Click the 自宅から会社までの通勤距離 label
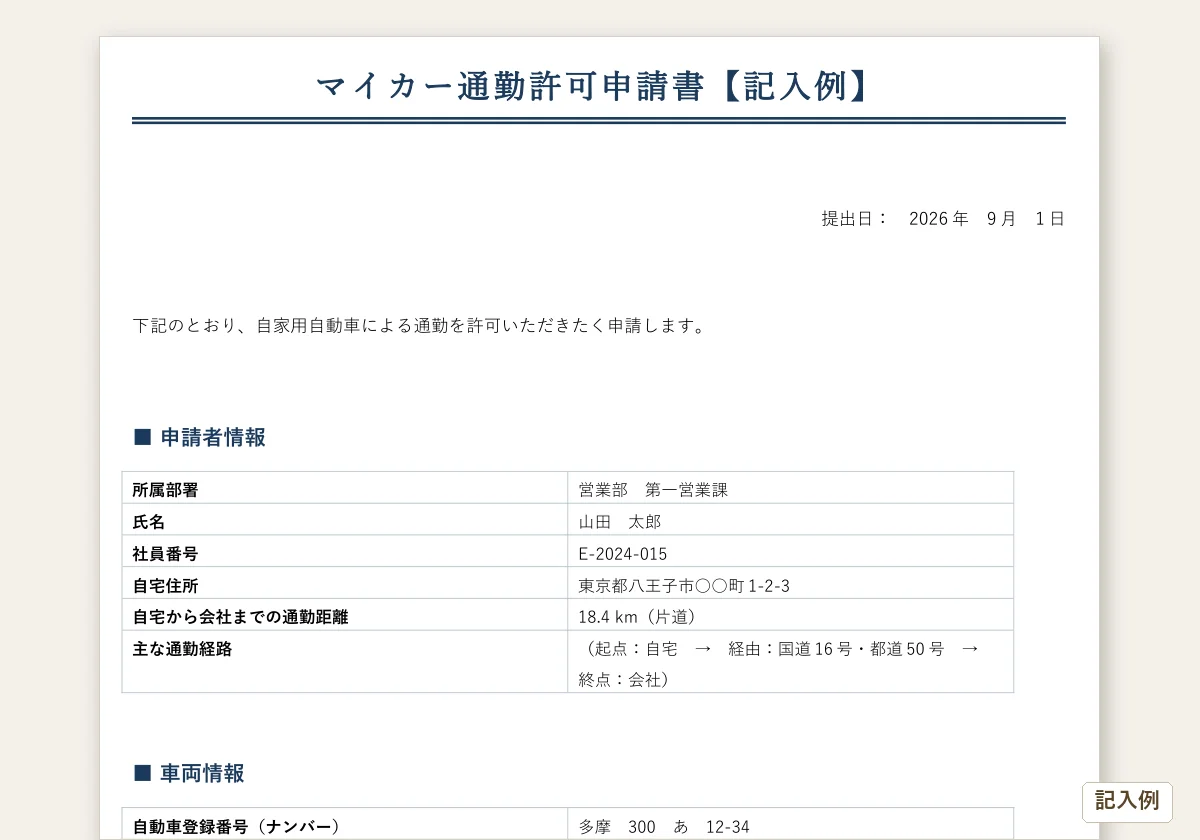 pos(241,617)
